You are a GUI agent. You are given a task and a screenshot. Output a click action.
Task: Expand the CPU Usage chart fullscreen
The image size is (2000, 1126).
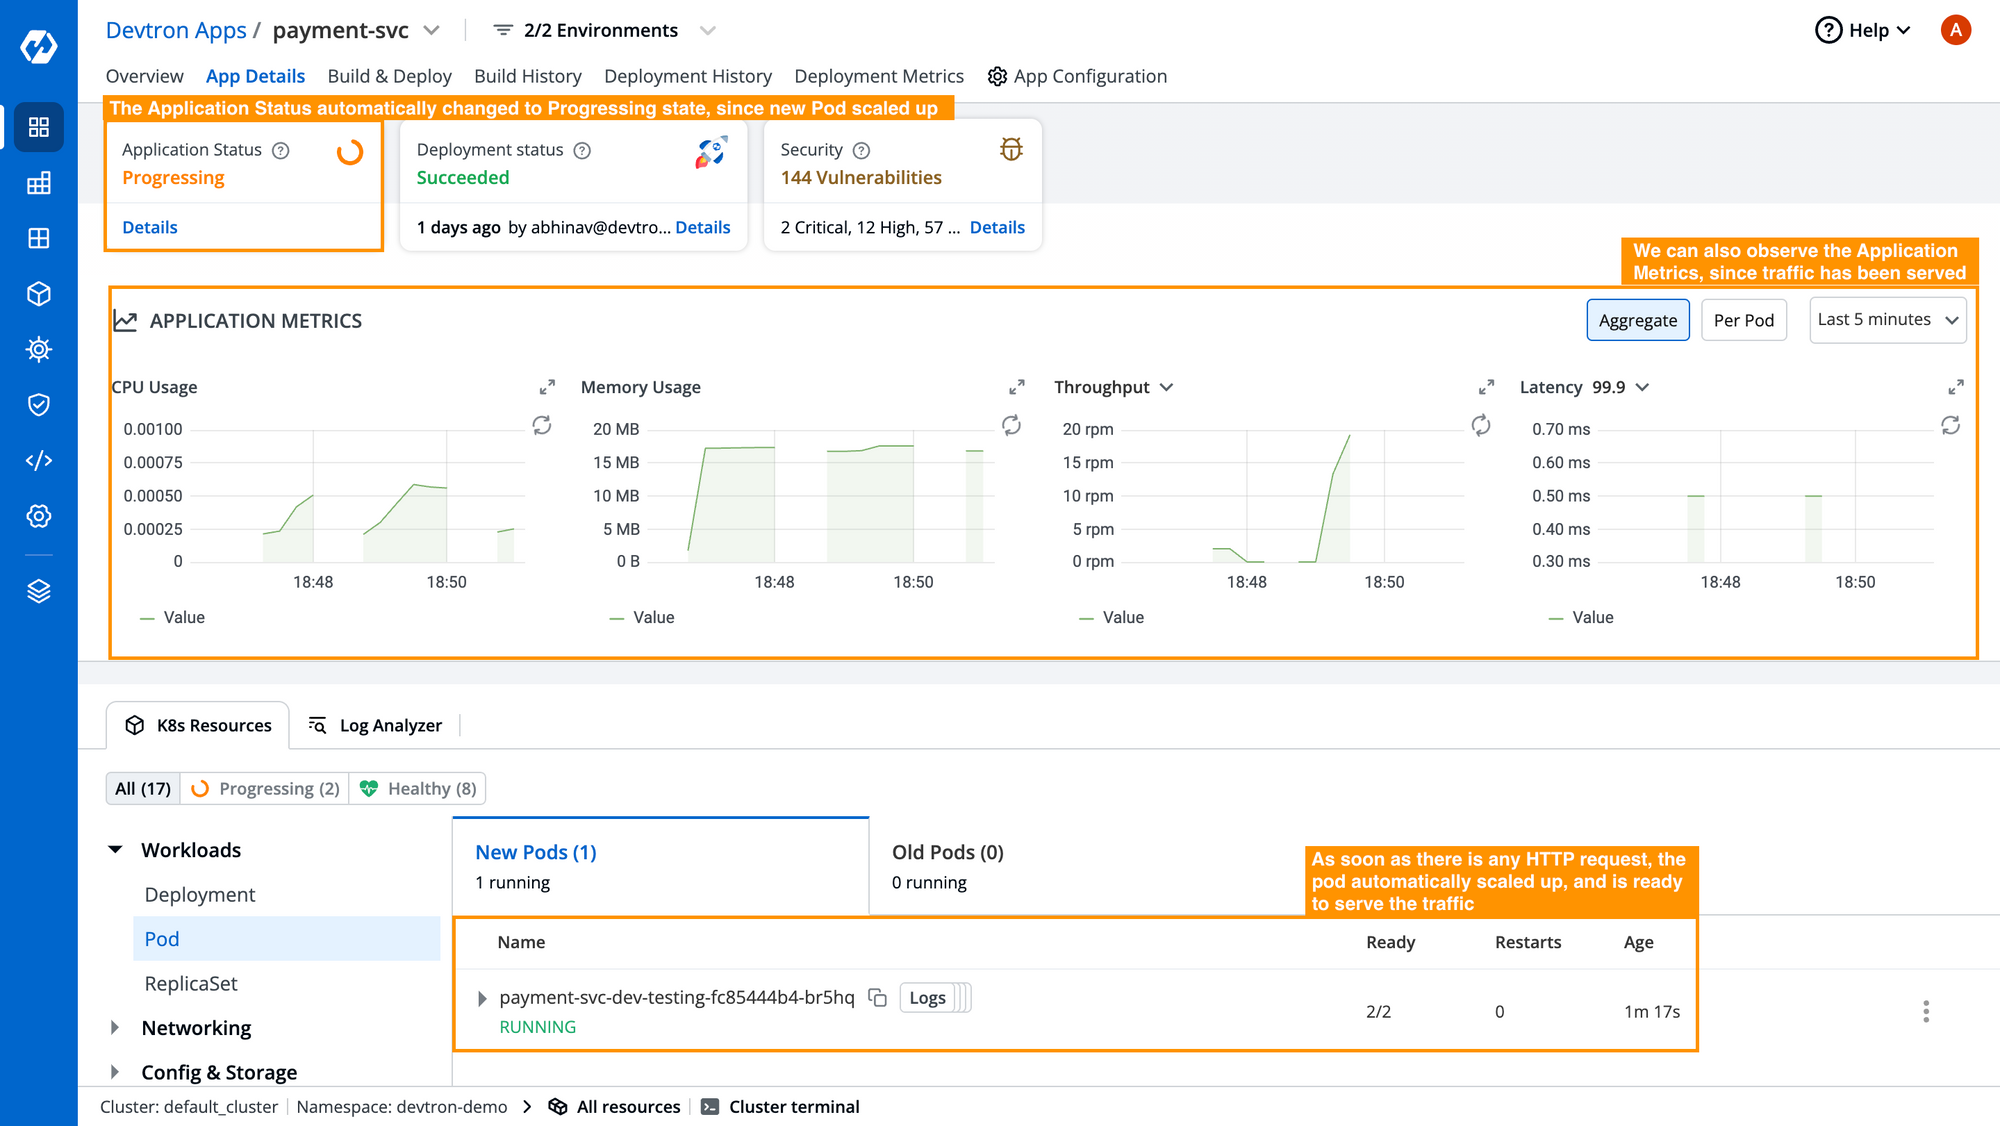(547, 387)
